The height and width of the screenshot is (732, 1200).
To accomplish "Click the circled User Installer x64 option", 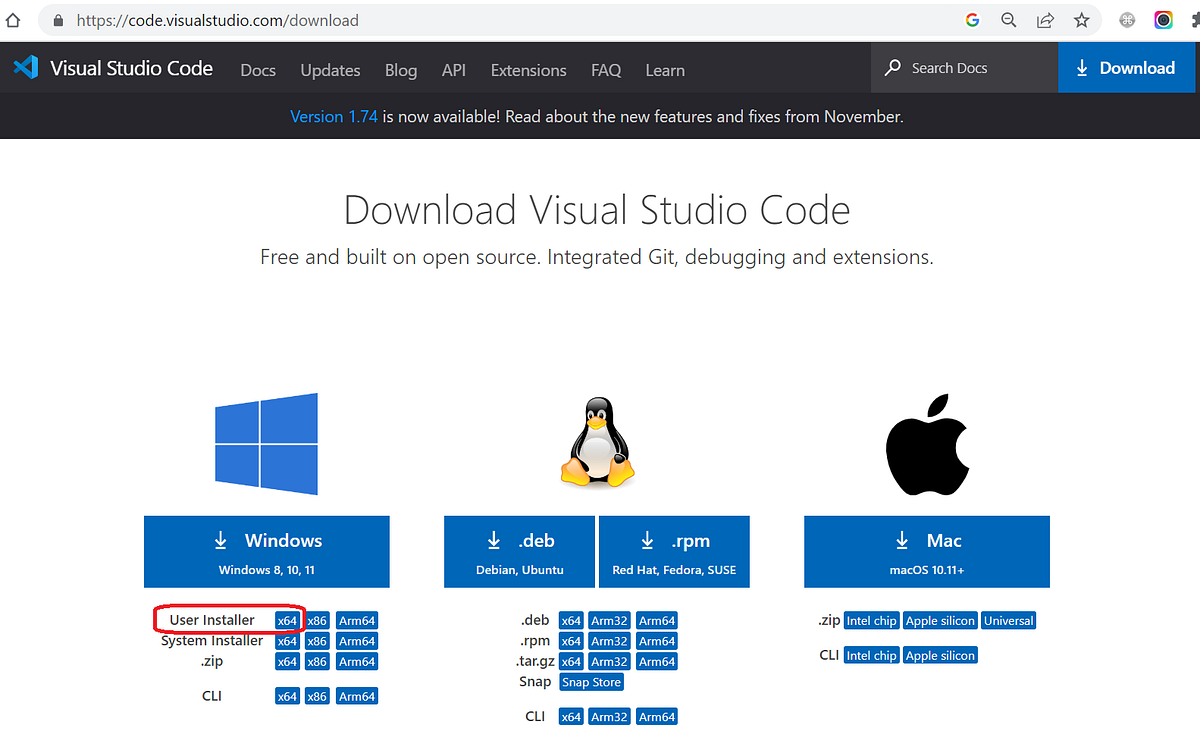I will click(287, 620).
